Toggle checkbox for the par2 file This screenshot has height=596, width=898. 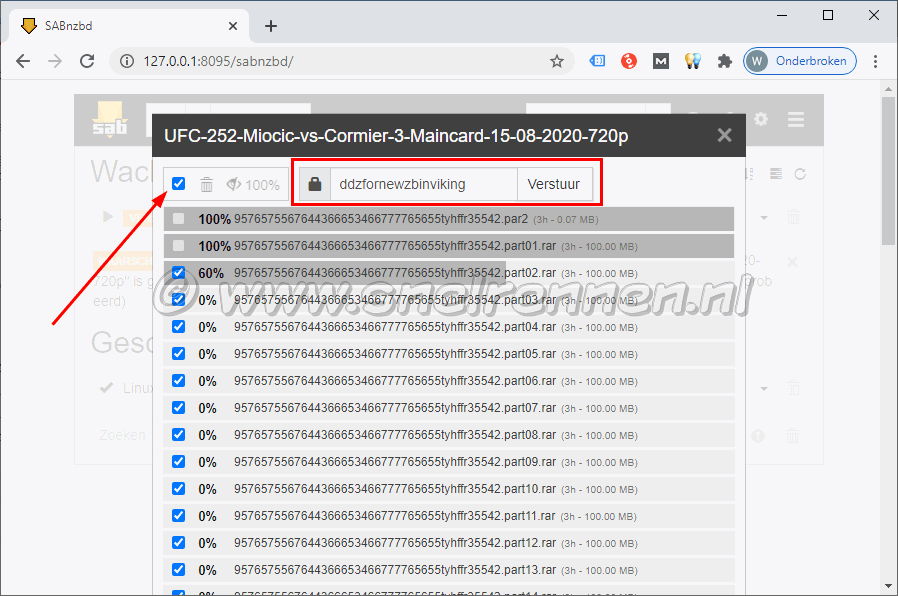(x=179, y=219)
